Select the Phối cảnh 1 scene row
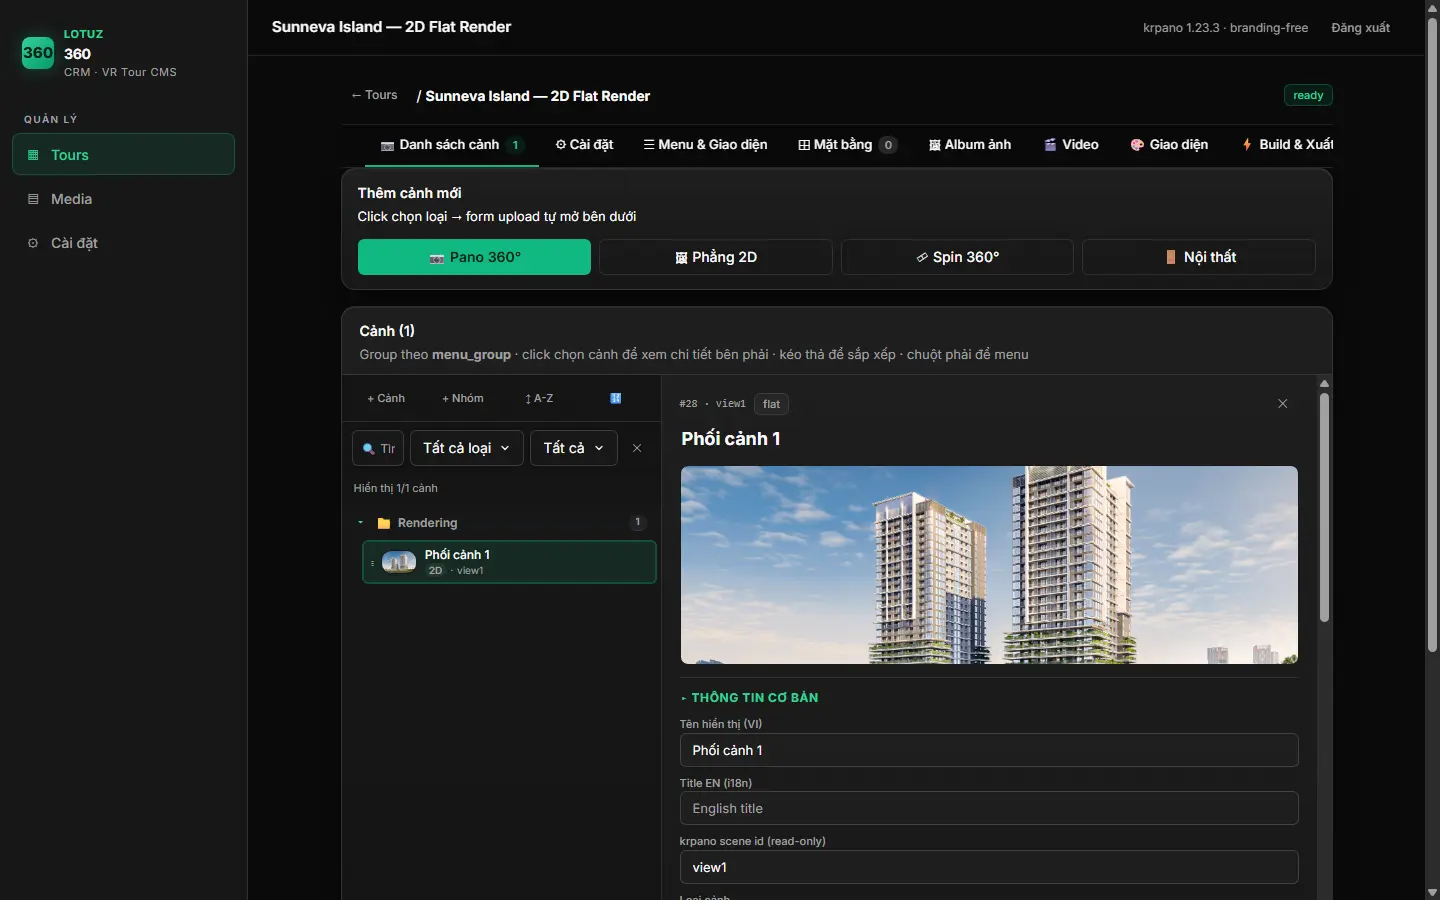Screen dimensions: 1440x900 pyautogui.click(x=509, y=562)
